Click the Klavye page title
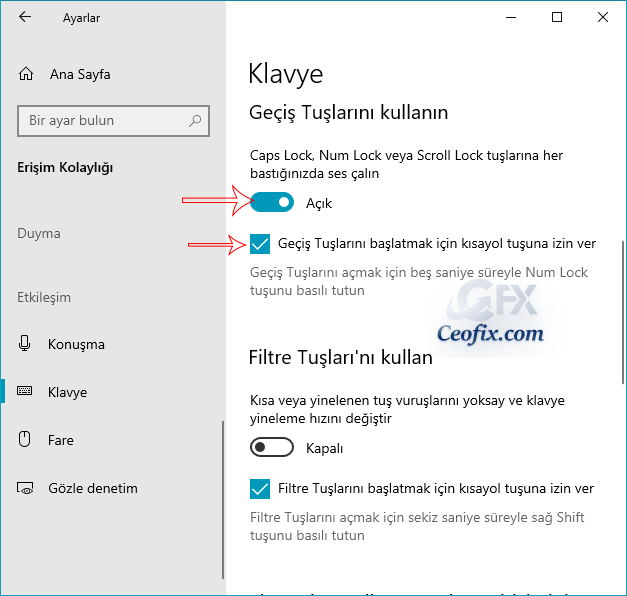This screenshot has width=627, height=596. click(286, 74)
